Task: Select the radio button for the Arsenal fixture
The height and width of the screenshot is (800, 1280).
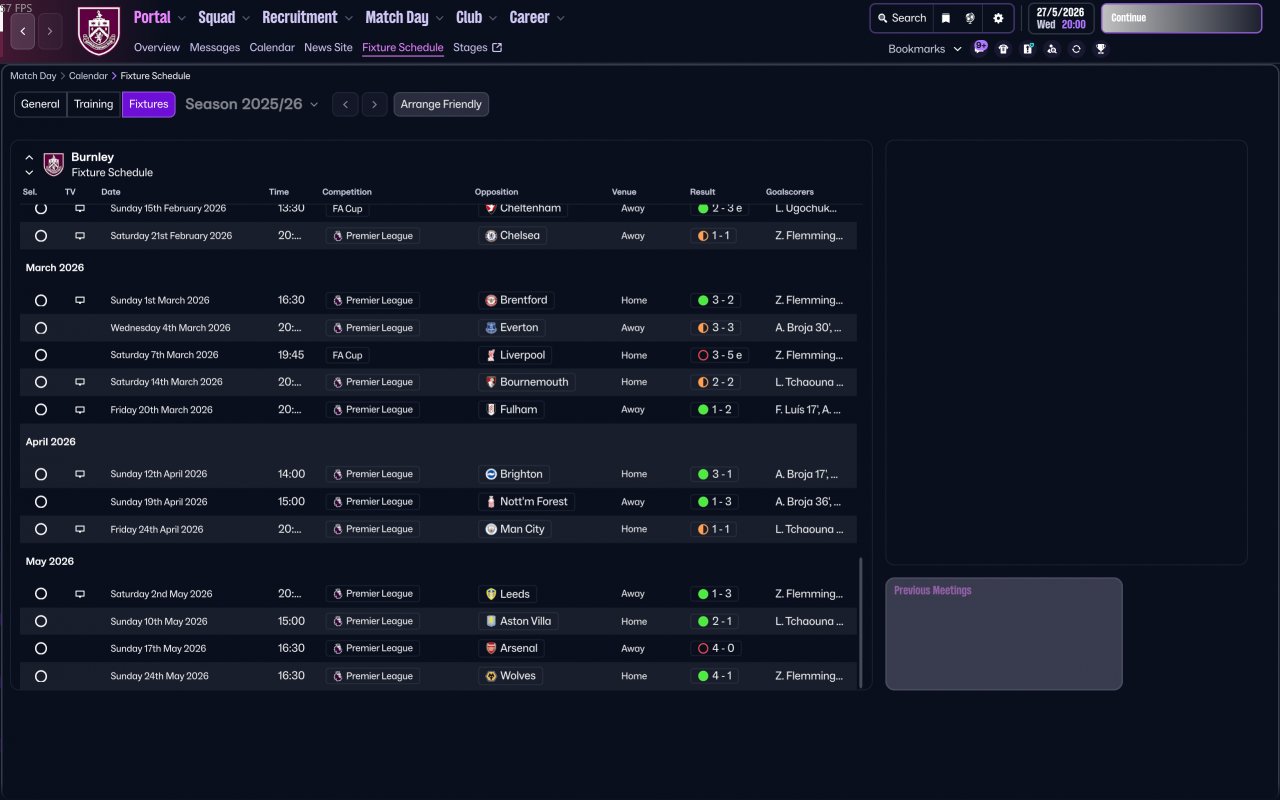Action: [41, 649]
